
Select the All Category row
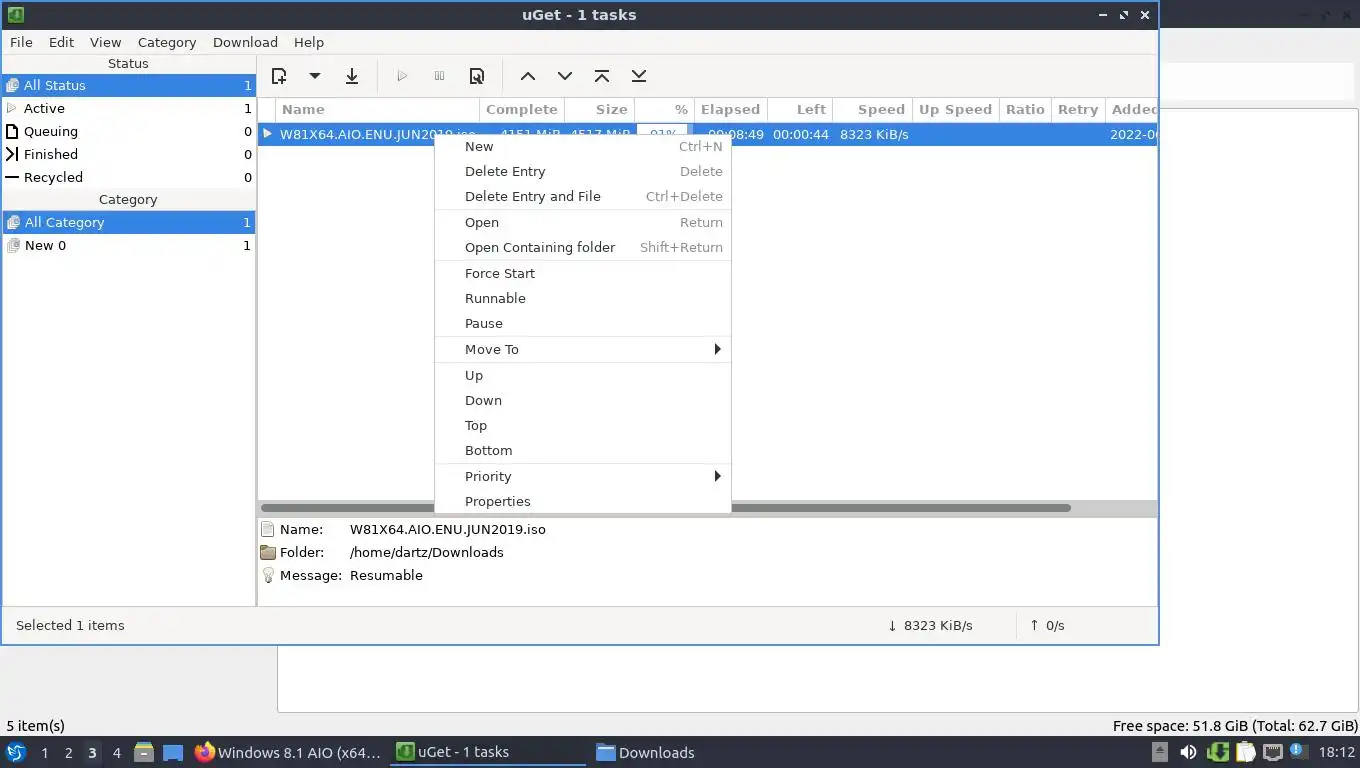pos(128,222)
